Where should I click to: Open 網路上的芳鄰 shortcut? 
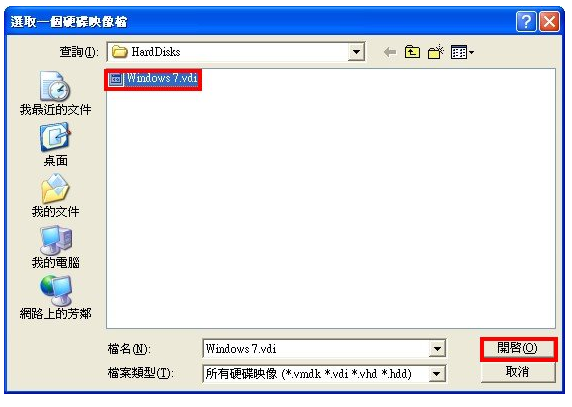pyautogui.click(x=55, y=298)
